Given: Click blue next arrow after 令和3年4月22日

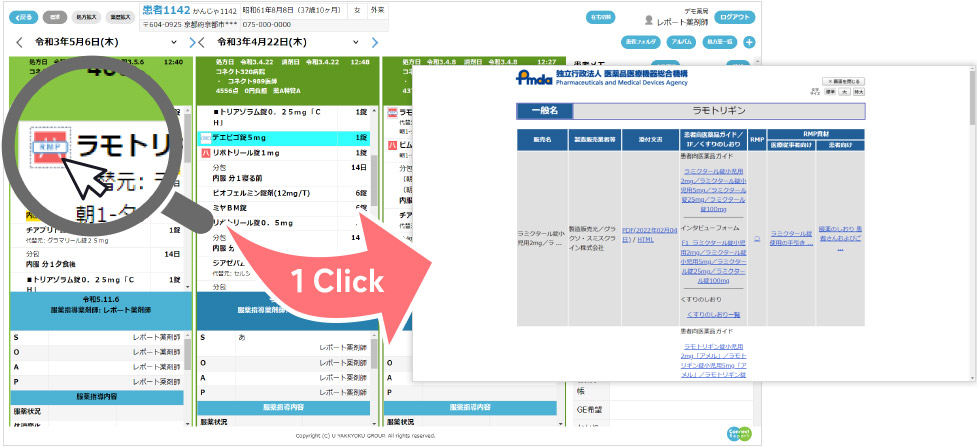Looking at the screenshot, I should [374, 42].
